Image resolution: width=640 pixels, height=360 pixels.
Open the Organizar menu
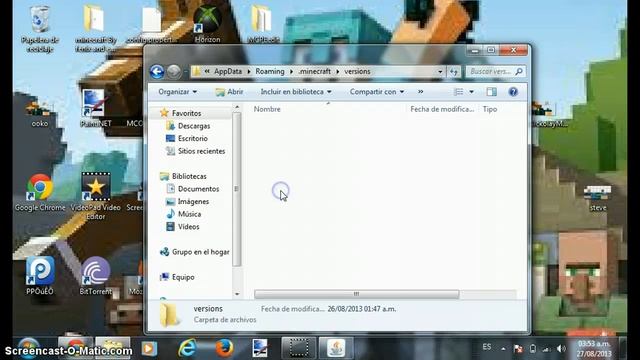[x=178, y=92]
